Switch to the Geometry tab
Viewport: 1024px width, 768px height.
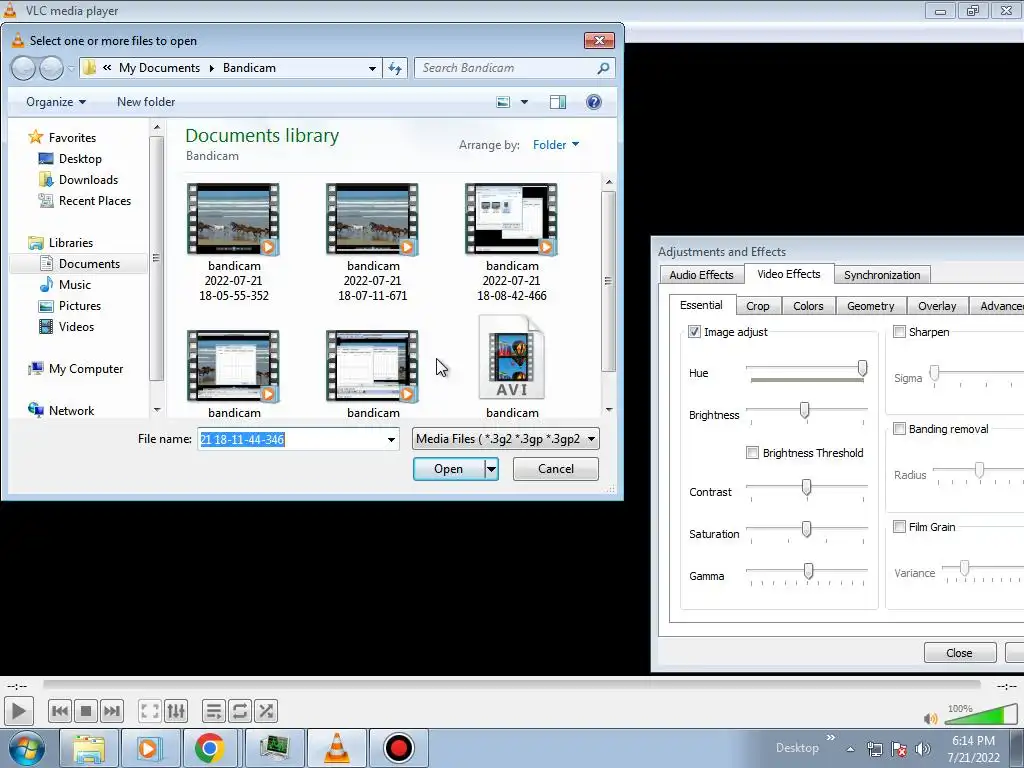coord(870,306)
